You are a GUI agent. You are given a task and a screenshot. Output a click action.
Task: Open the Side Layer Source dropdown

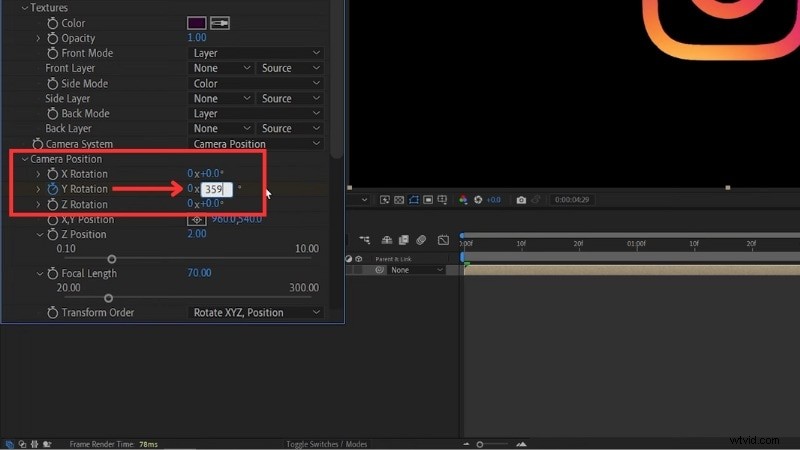(x=290, y=98)
